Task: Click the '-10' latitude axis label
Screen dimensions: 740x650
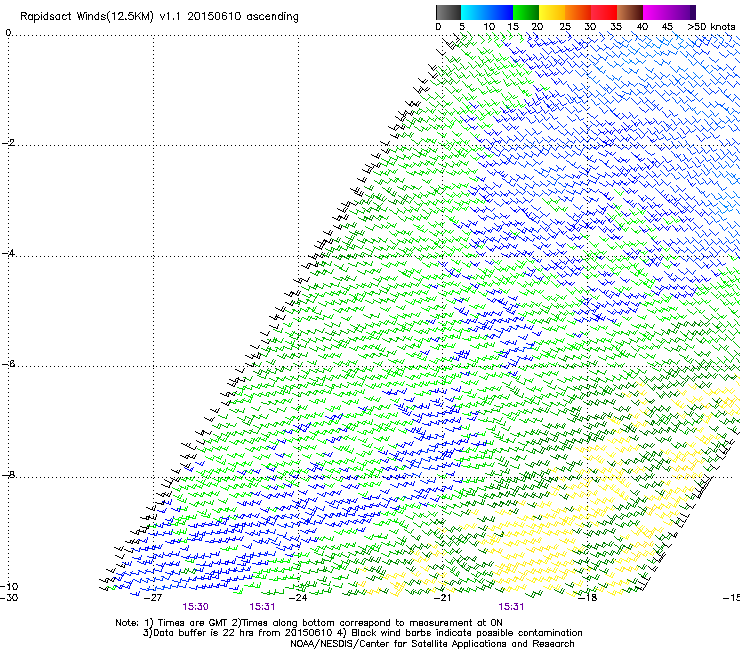Action: [9, 586]
